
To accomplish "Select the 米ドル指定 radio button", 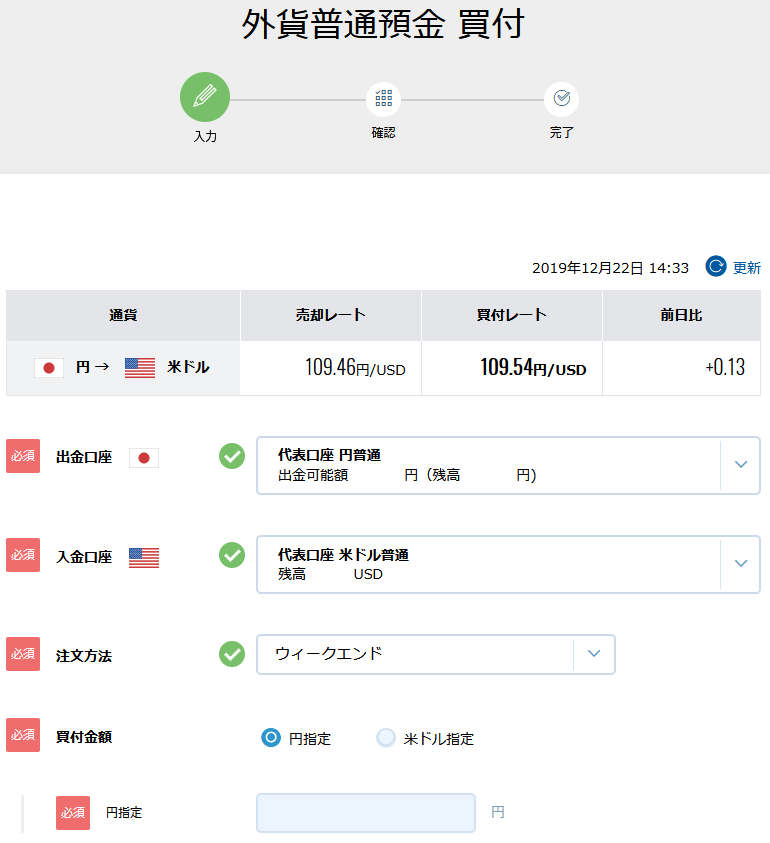I will [386, 738].
